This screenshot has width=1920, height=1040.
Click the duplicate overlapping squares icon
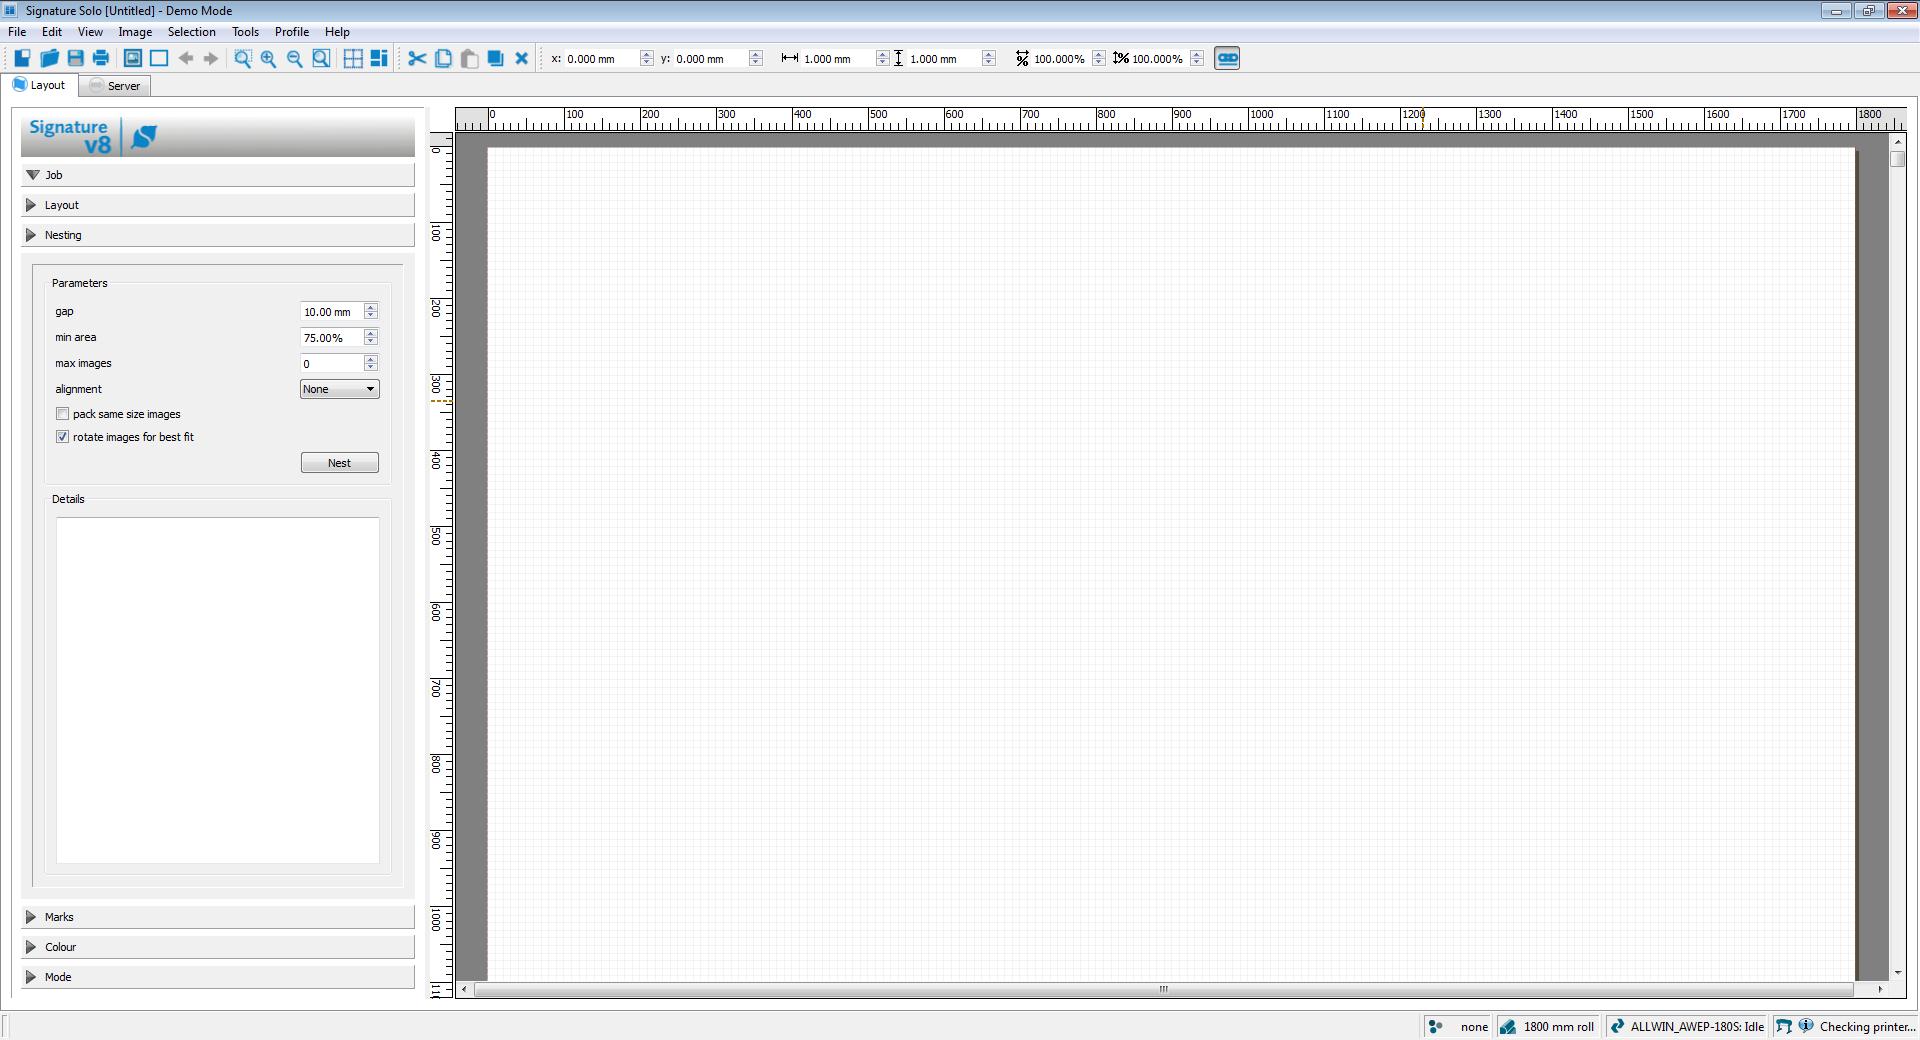pyautogui.click(x=495, y=58)
